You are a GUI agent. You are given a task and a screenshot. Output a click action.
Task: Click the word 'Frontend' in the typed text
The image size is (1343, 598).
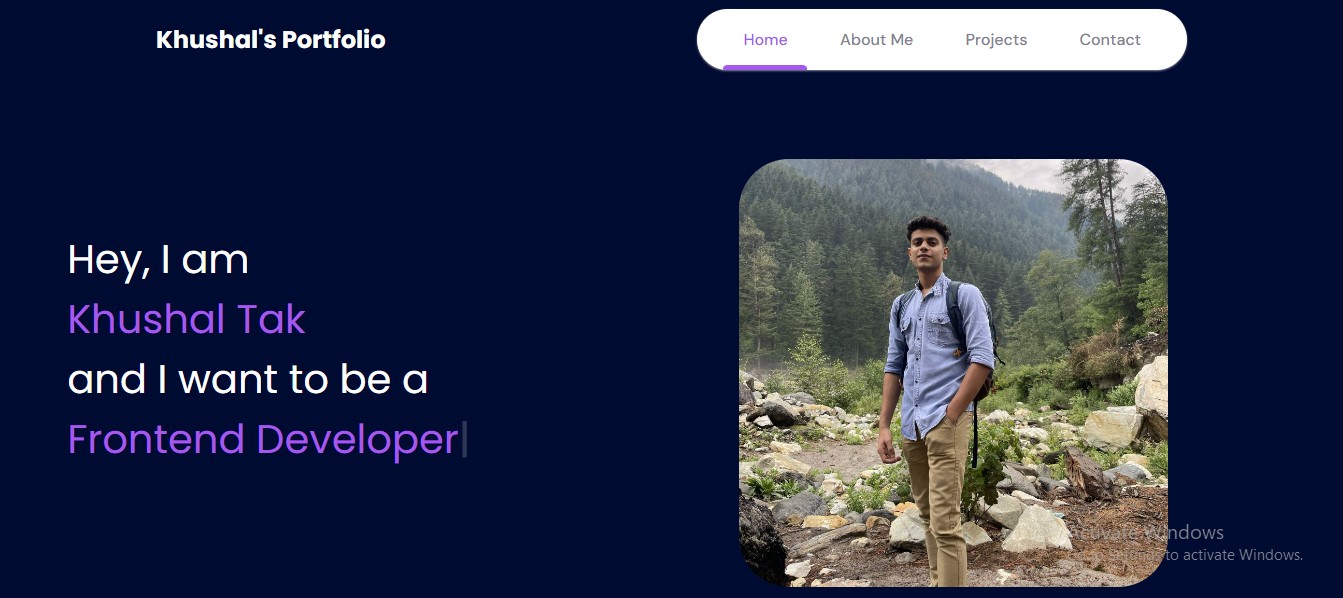pos(156,440)
